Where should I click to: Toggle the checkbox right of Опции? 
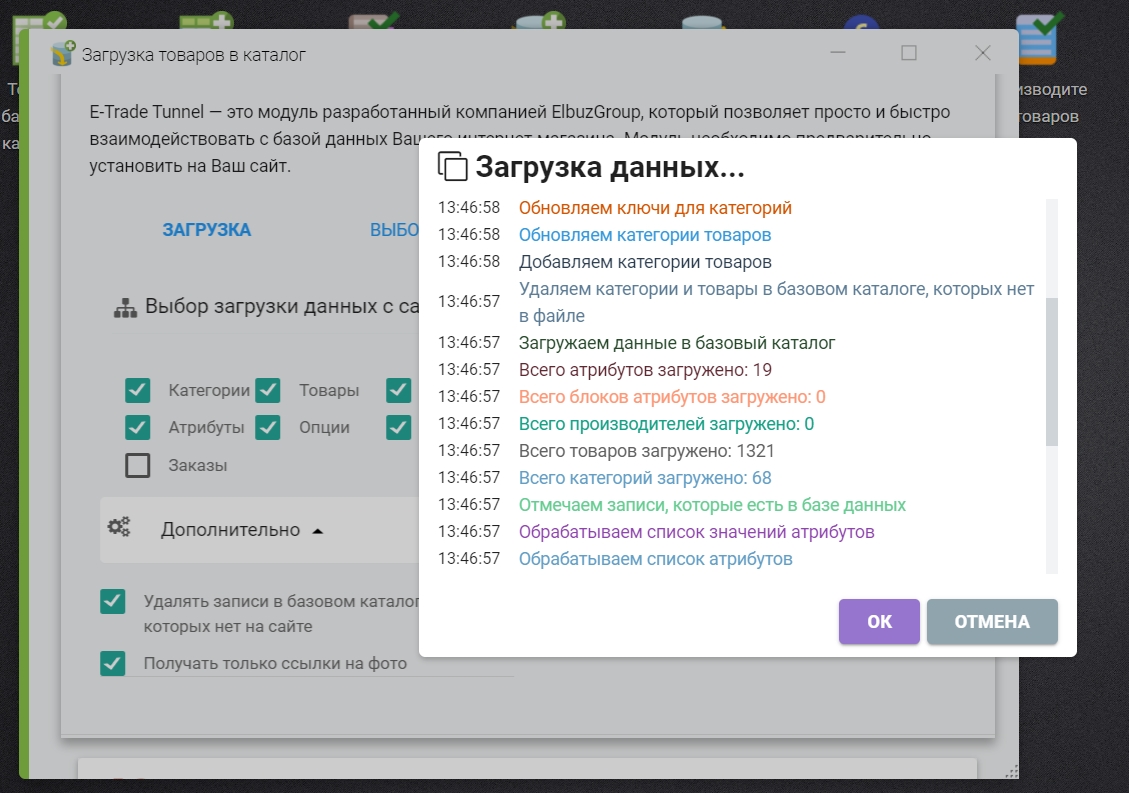(x=398, y=428)
